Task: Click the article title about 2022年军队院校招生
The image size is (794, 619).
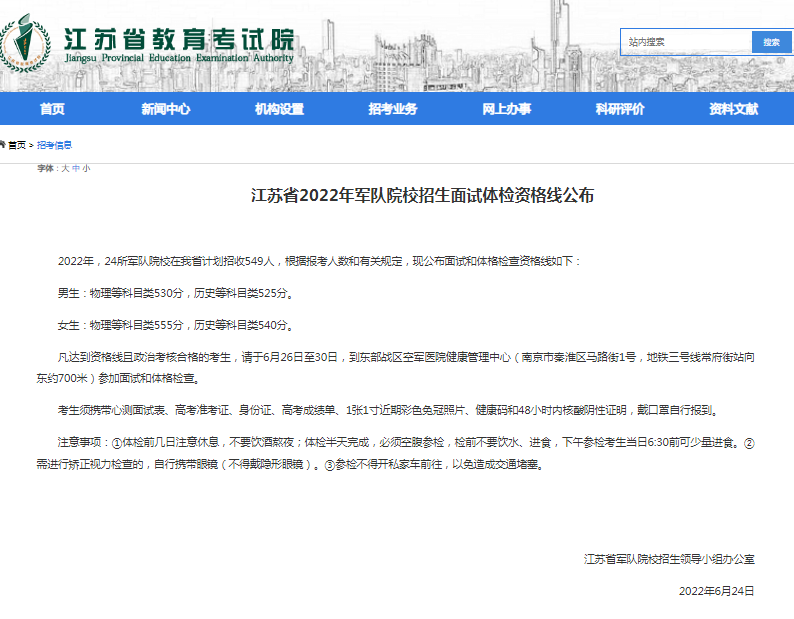Action: tap(422, 196)
